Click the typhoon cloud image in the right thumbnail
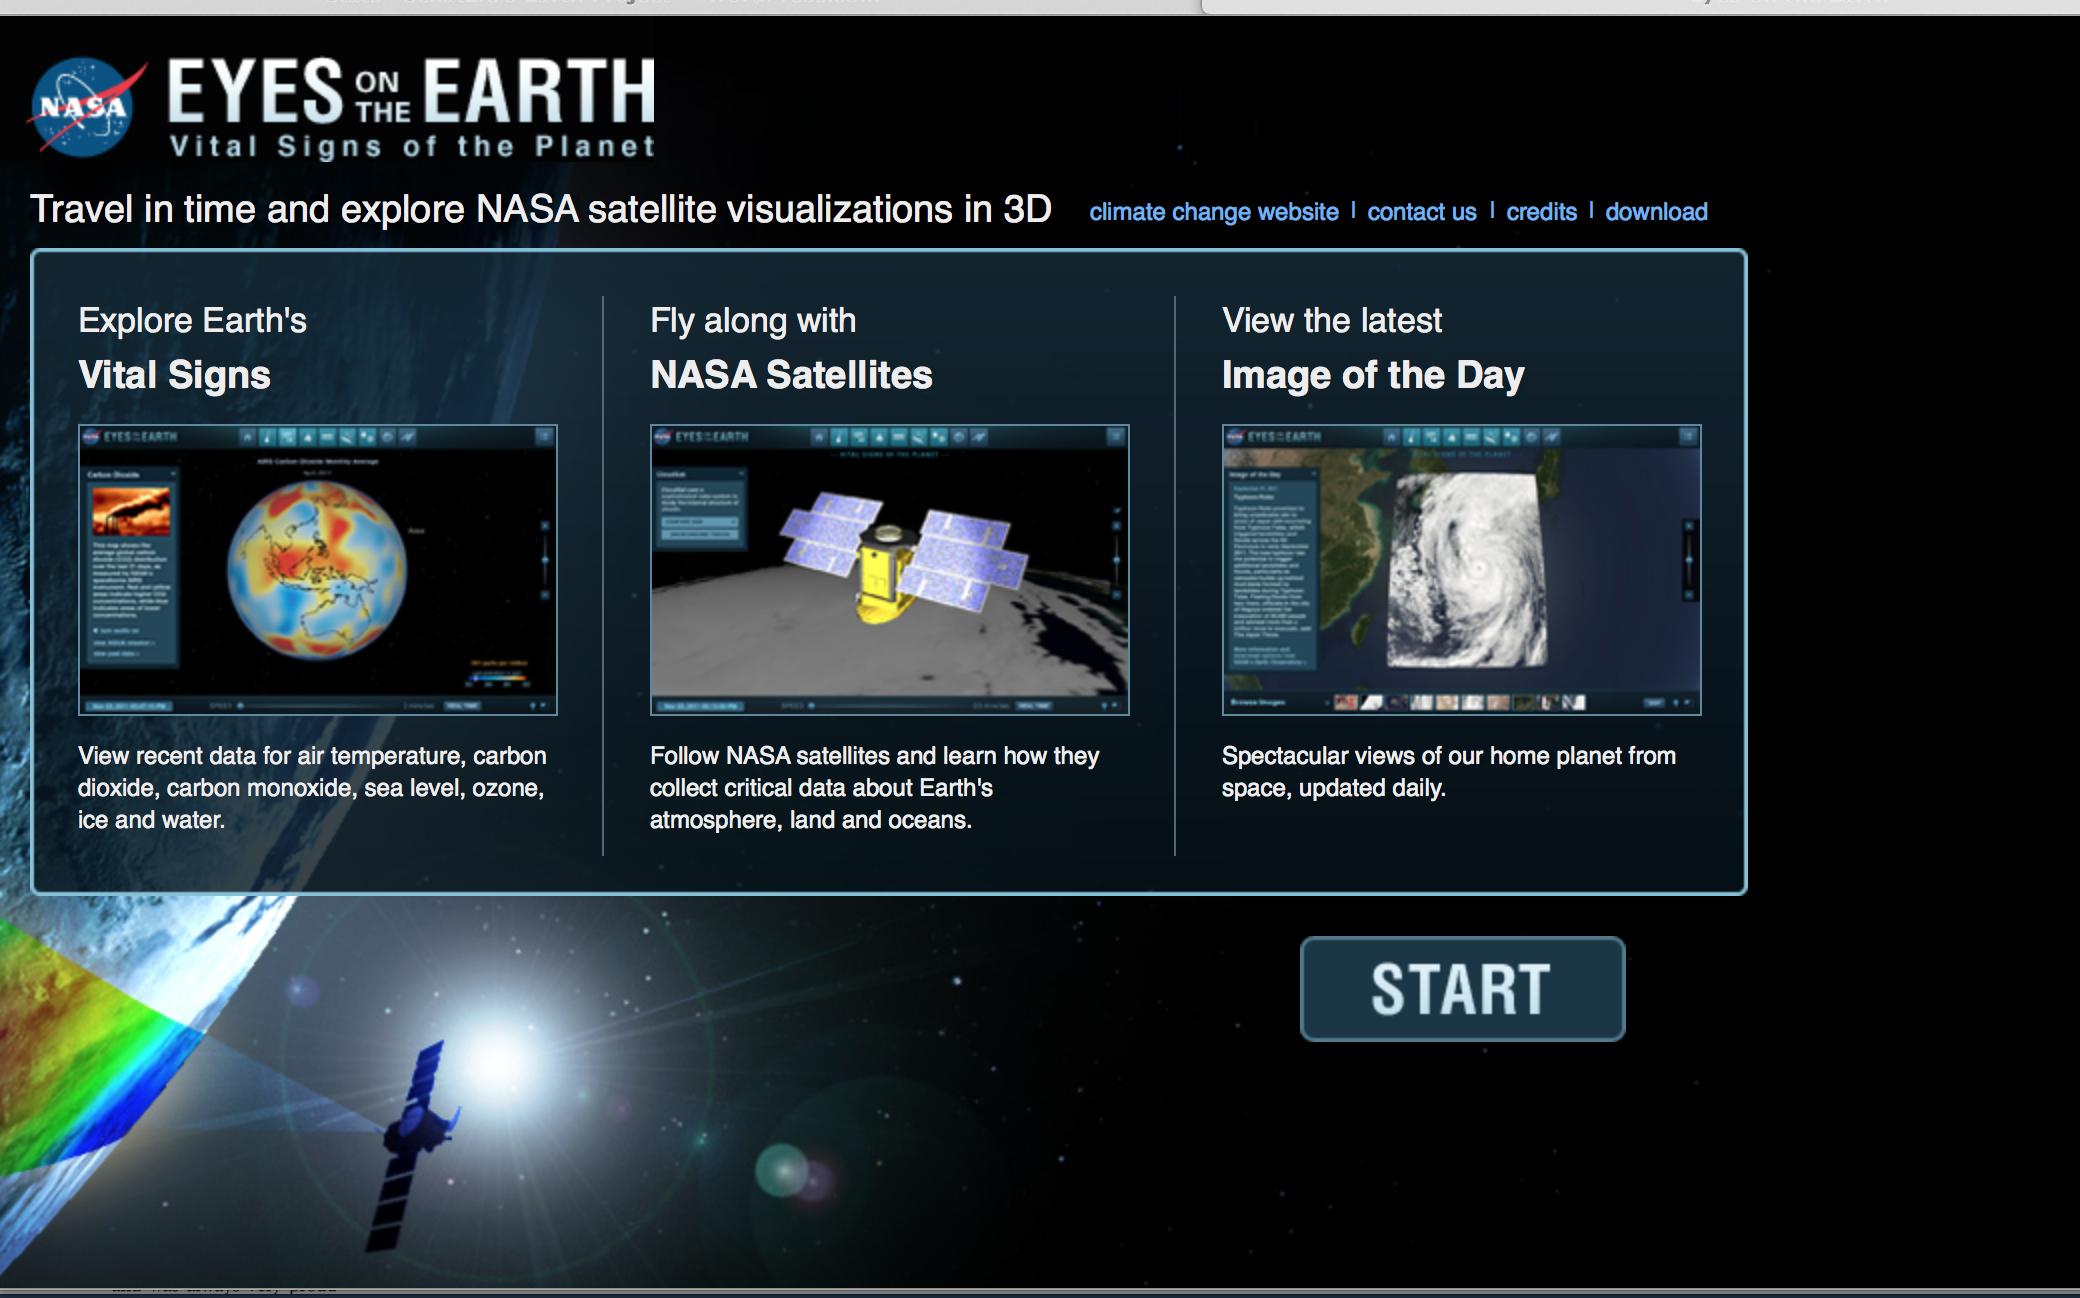This screenshot has height=1298, width=2080. pyautogui.click(x=1466, y=571)
